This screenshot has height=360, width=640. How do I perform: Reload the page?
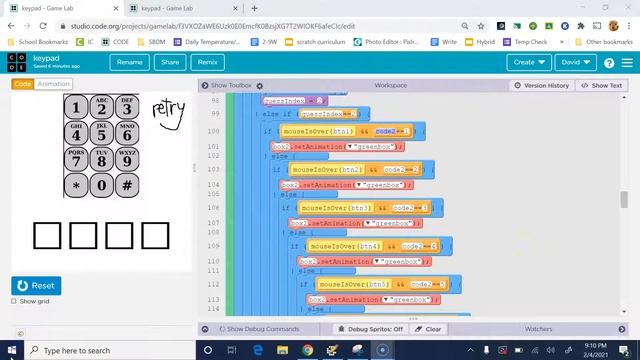coord(43,26)
